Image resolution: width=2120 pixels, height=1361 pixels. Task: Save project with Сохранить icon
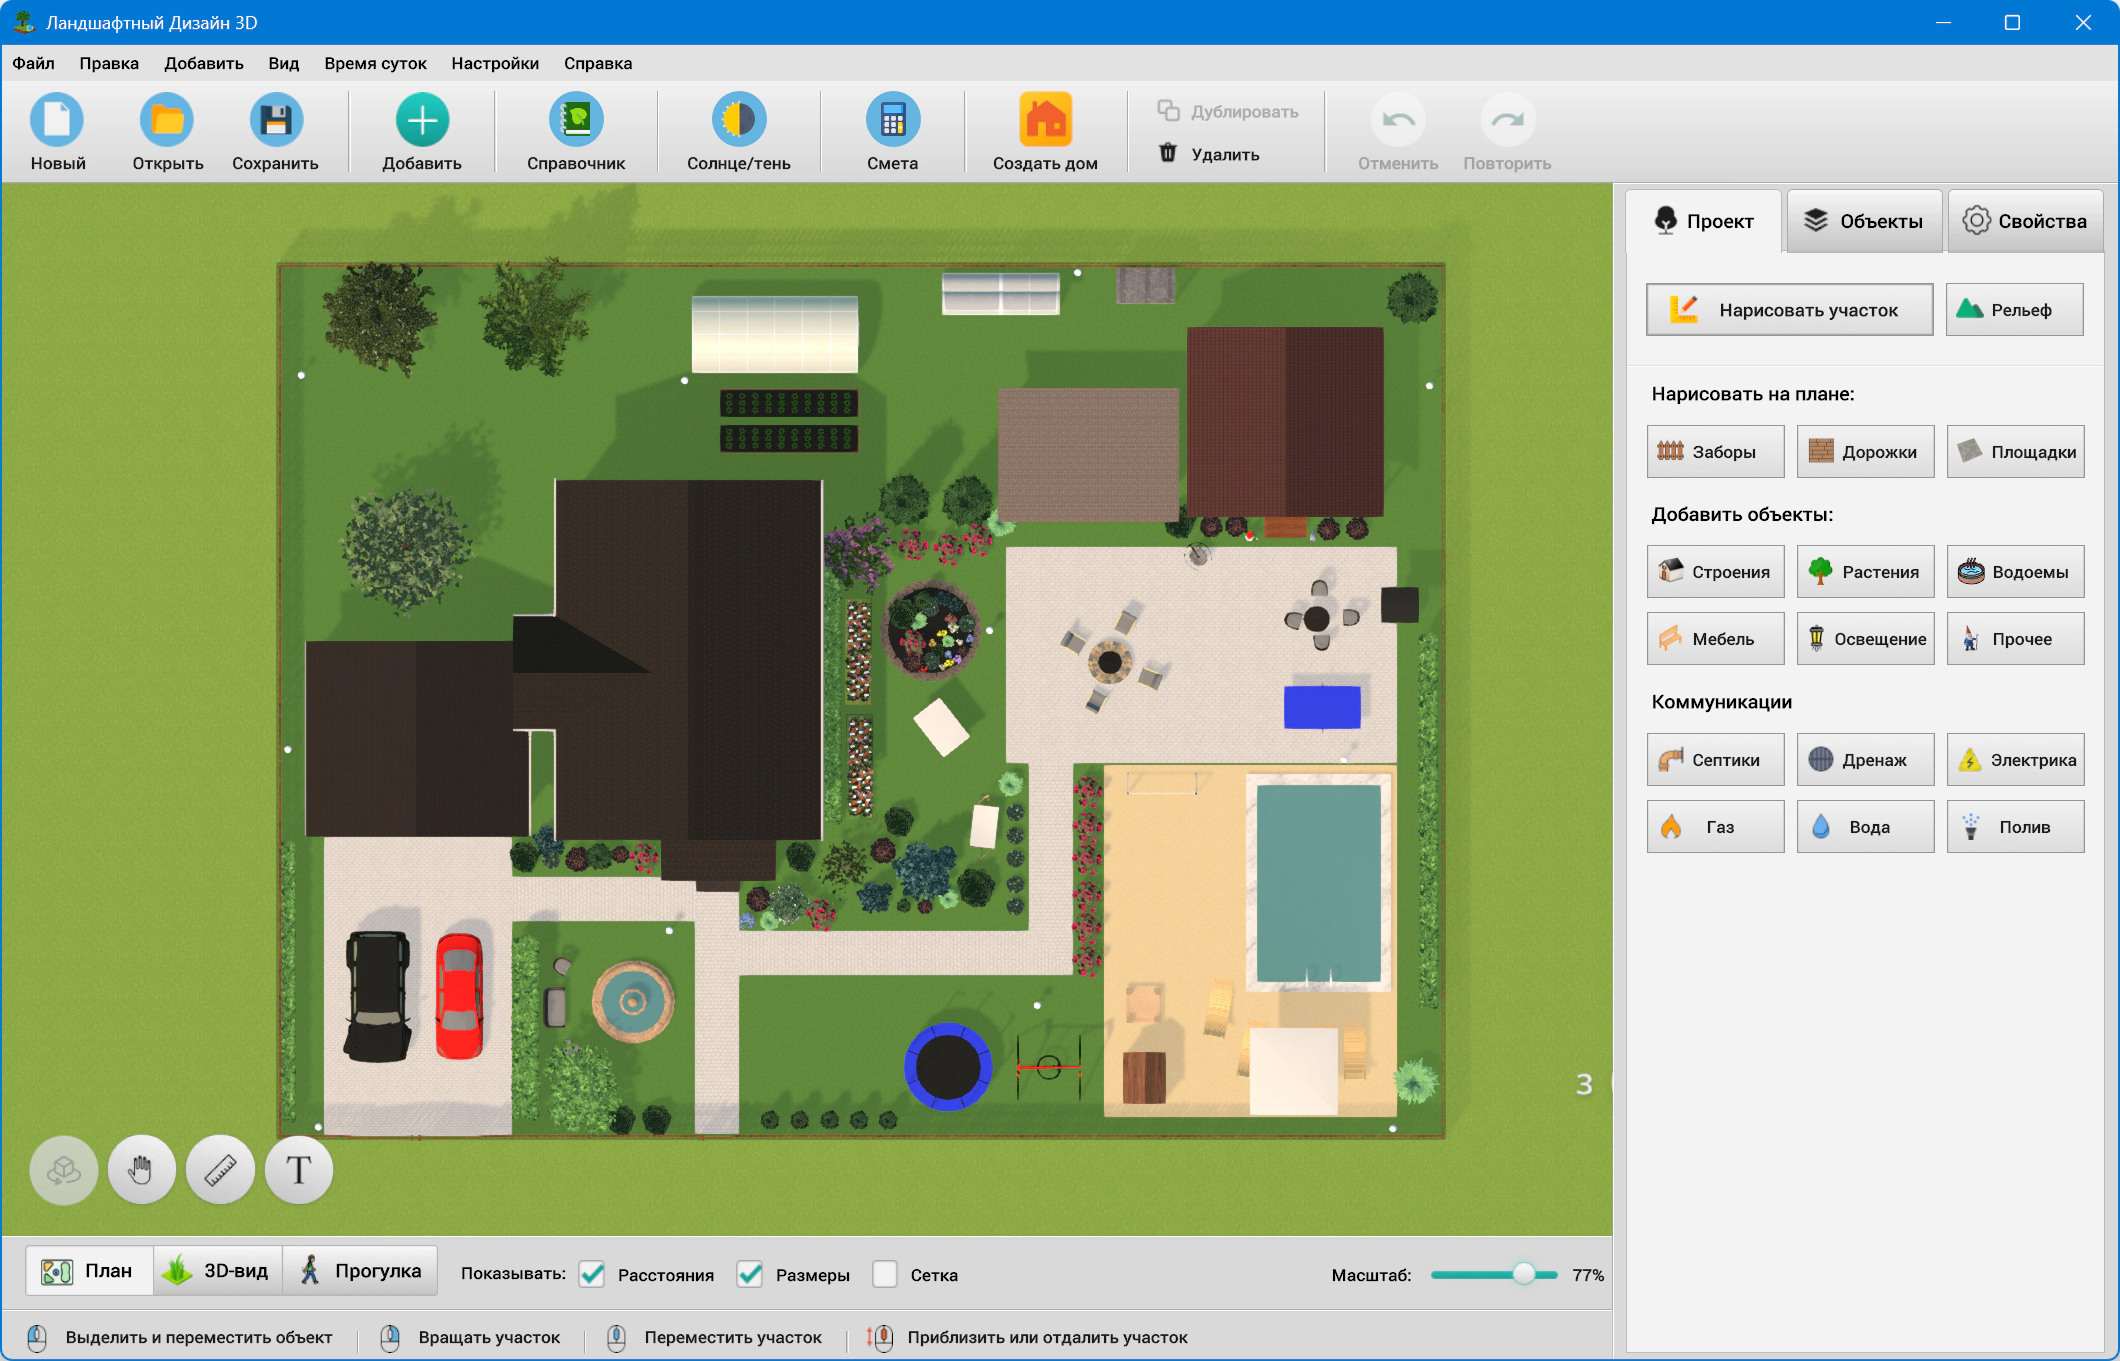point(275,121)
